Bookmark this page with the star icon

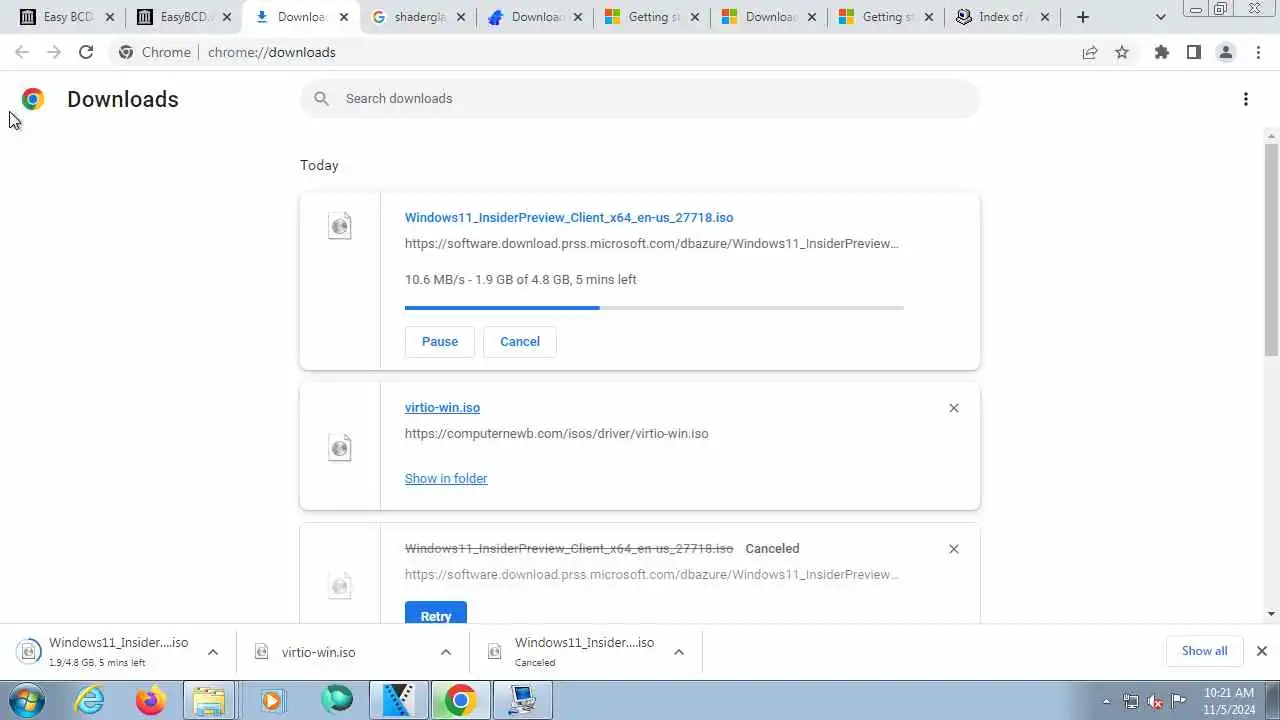pos(1122,52)
